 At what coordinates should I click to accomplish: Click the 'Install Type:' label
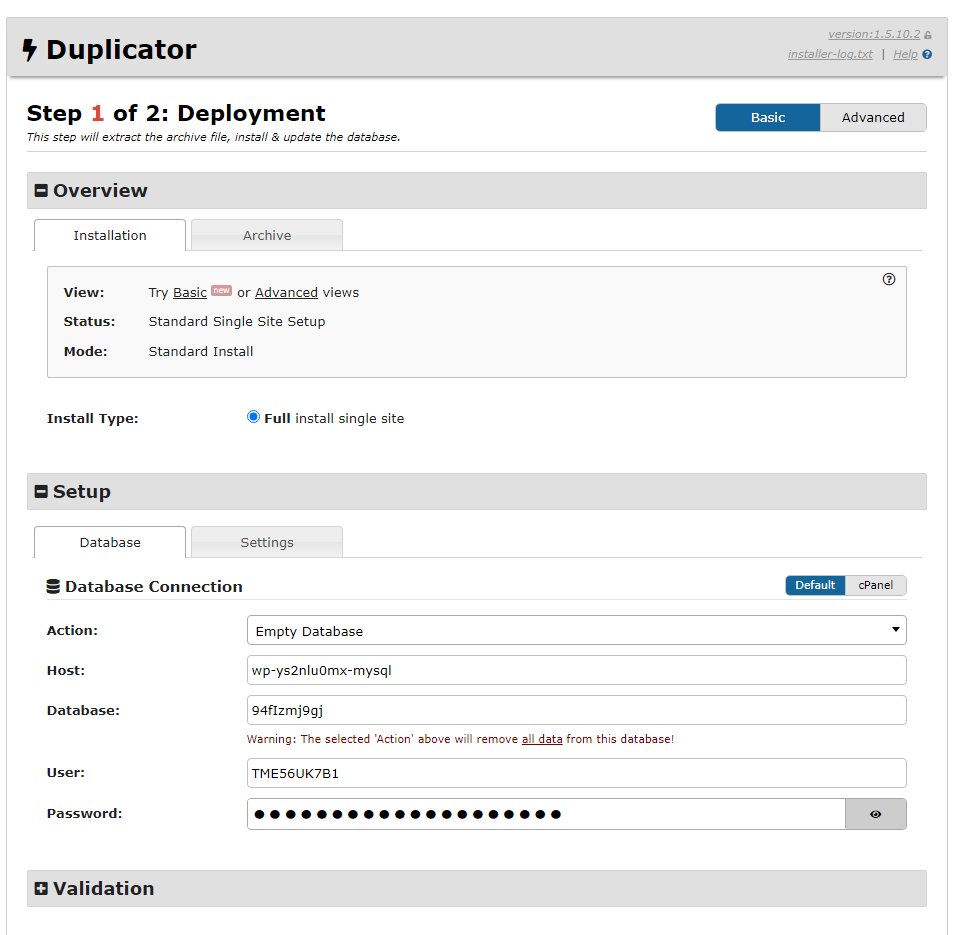click(x=92, y=418)
